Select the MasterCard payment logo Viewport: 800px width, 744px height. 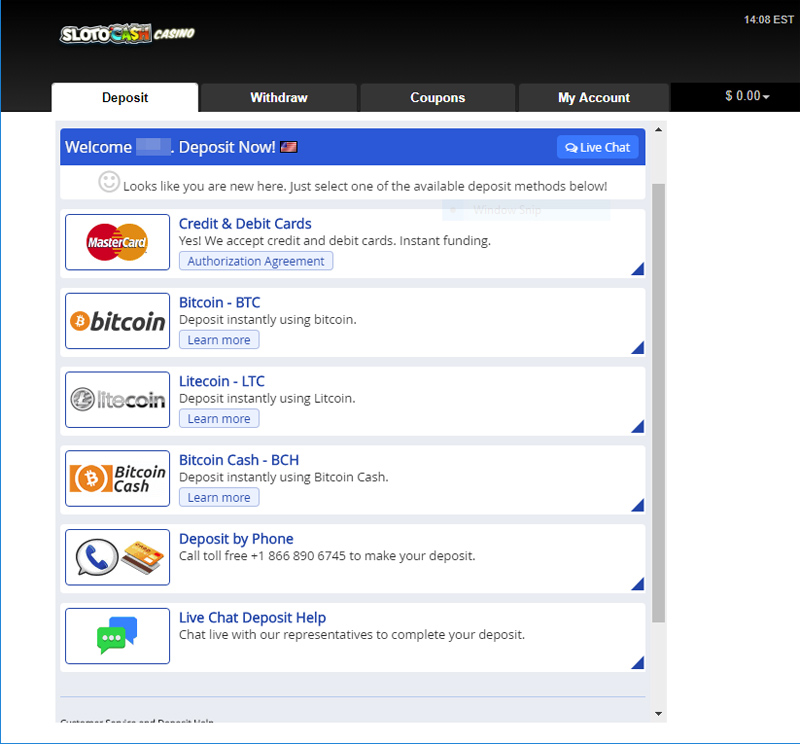117,242
